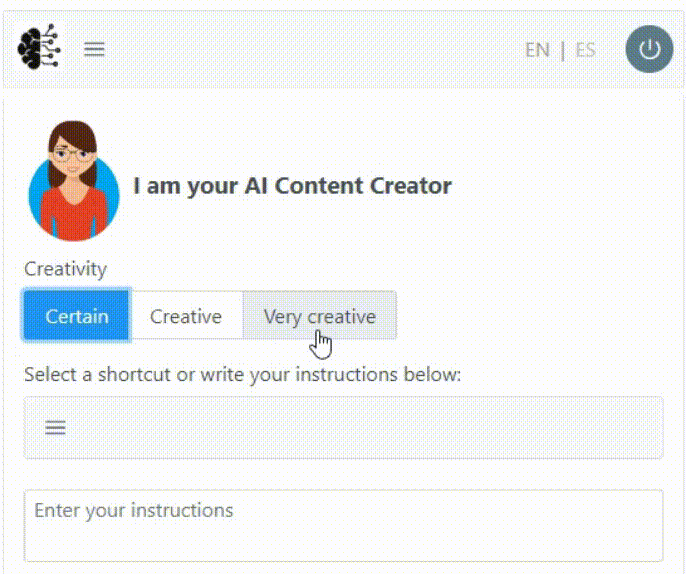686x574 pixels.
Task: Click the AI Content Creator woman avatar
Action: tap(73, 181)
